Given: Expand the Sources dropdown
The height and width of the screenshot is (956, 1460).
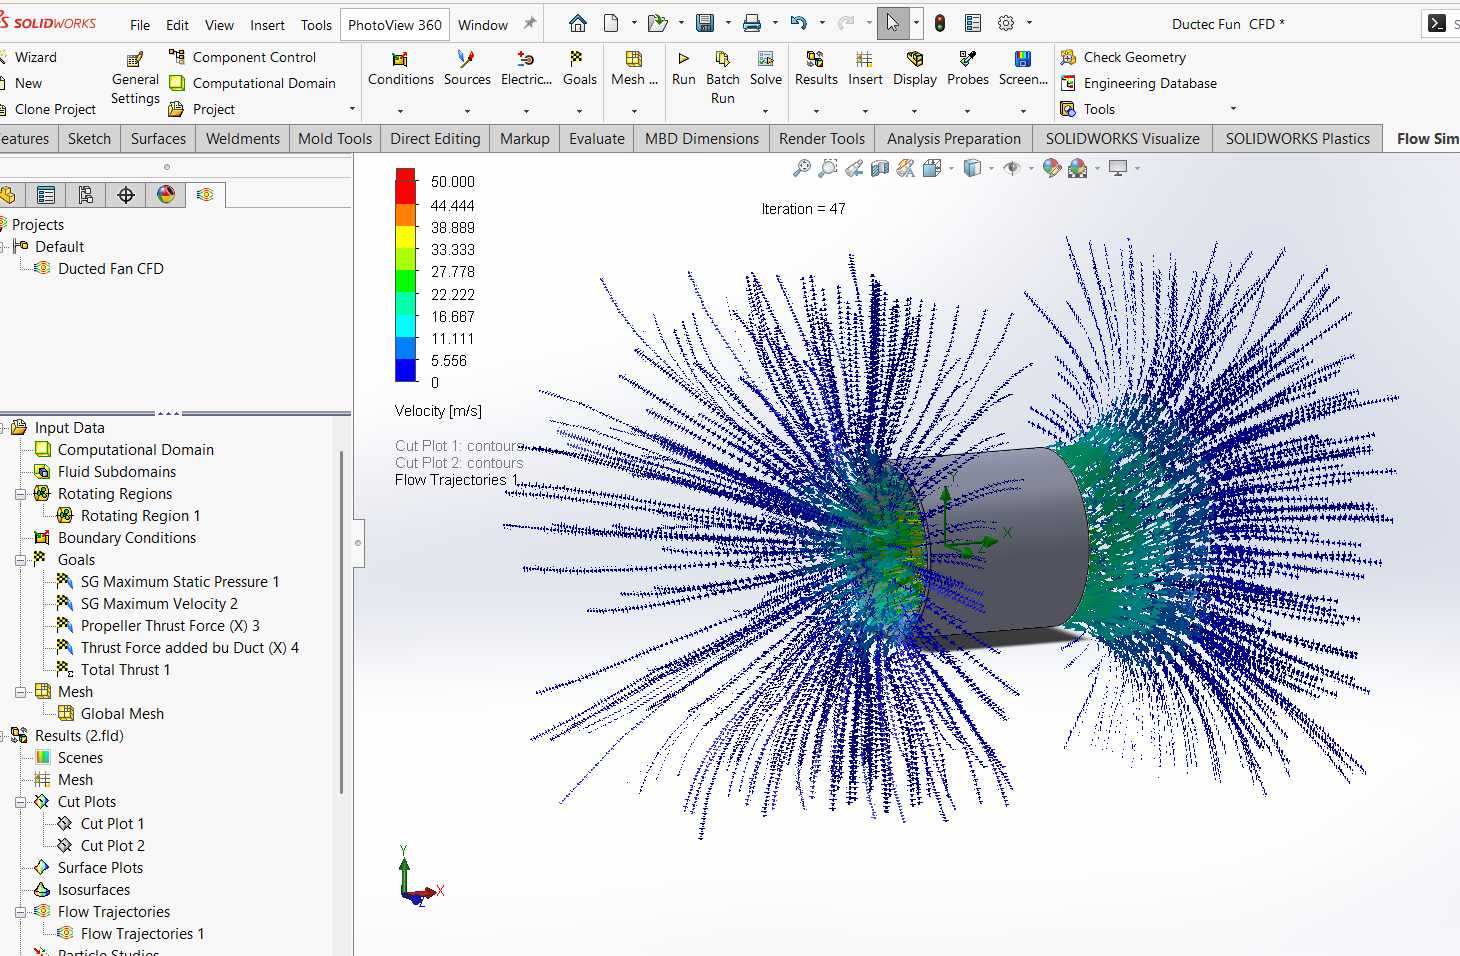Looking at the screenshot, I should [x=467, y=110].
